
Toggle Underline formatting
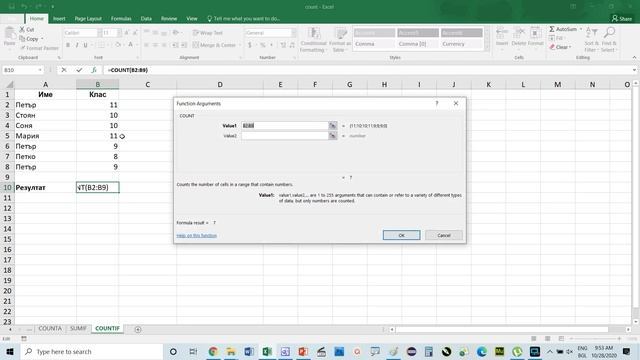[85, 45]
